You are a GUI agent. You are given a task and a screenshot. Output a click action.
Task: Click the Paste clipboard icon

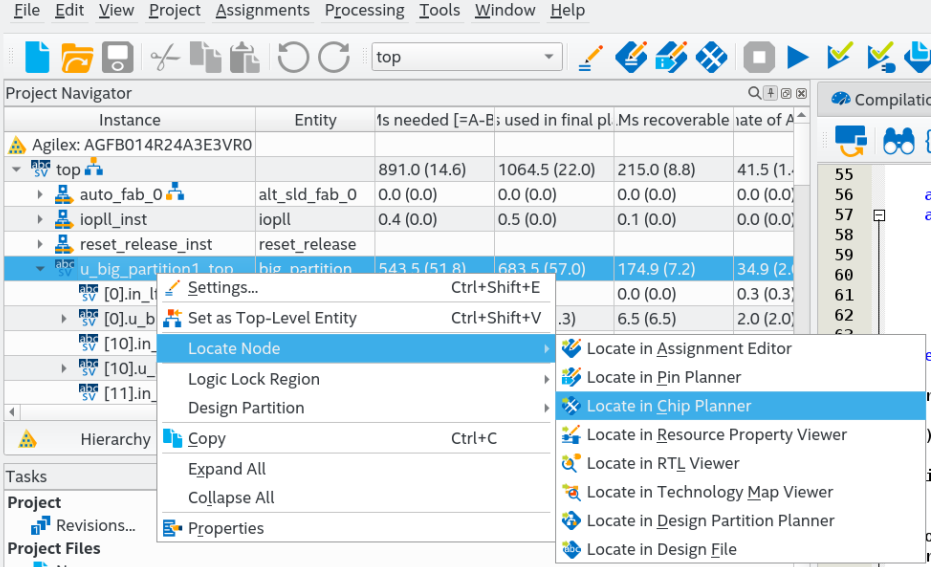click(x=245, y=58)
